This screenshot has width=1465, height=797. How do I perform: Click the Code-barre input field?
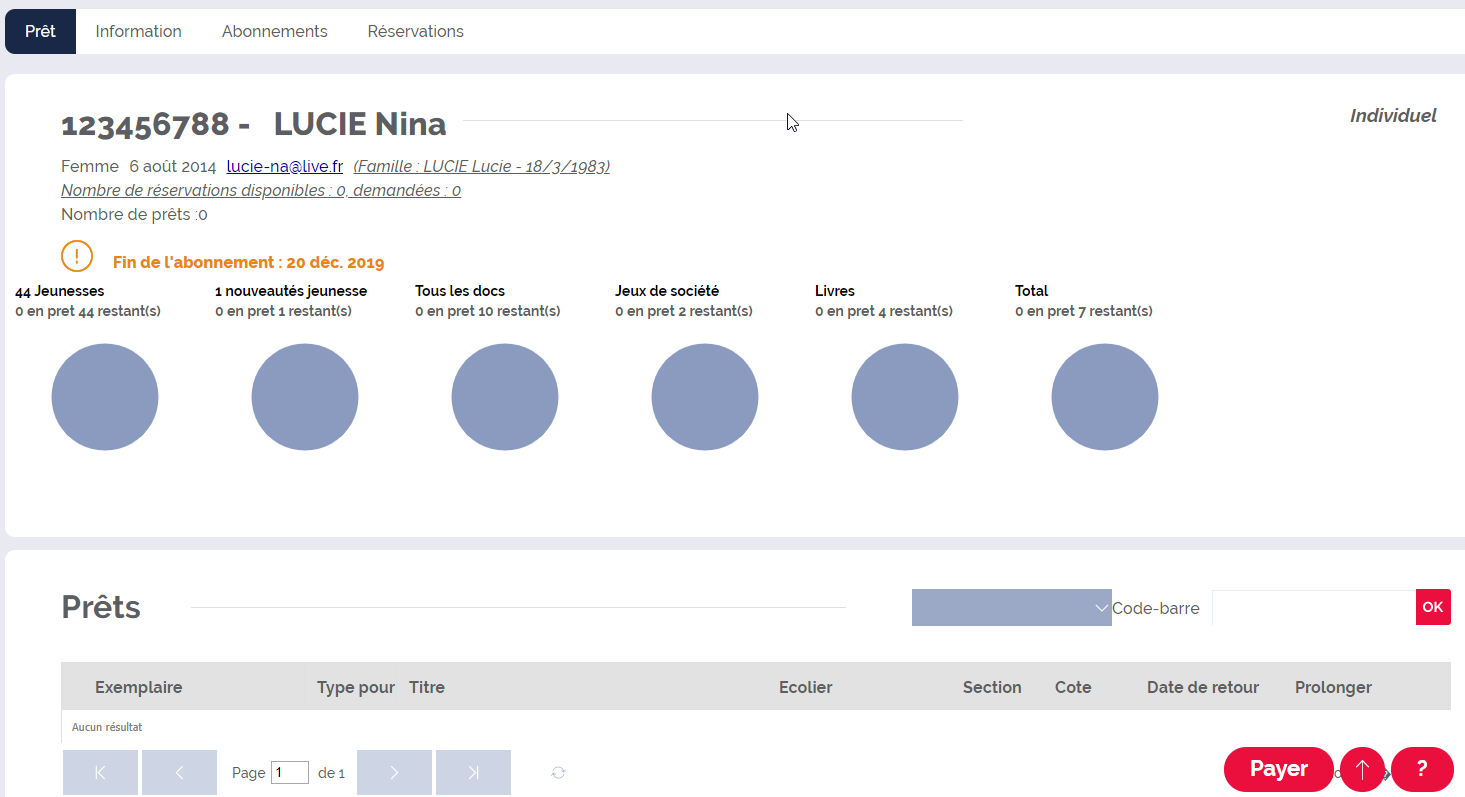[1313, 607]
